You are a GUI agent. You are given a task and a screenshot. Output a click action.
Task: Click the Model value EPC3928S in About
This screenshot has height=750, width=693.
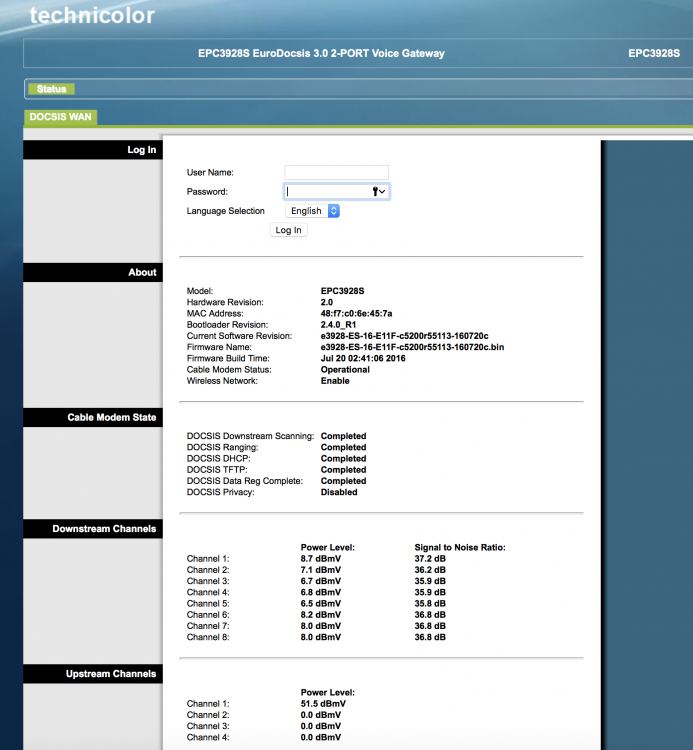[x=342, y=291]
